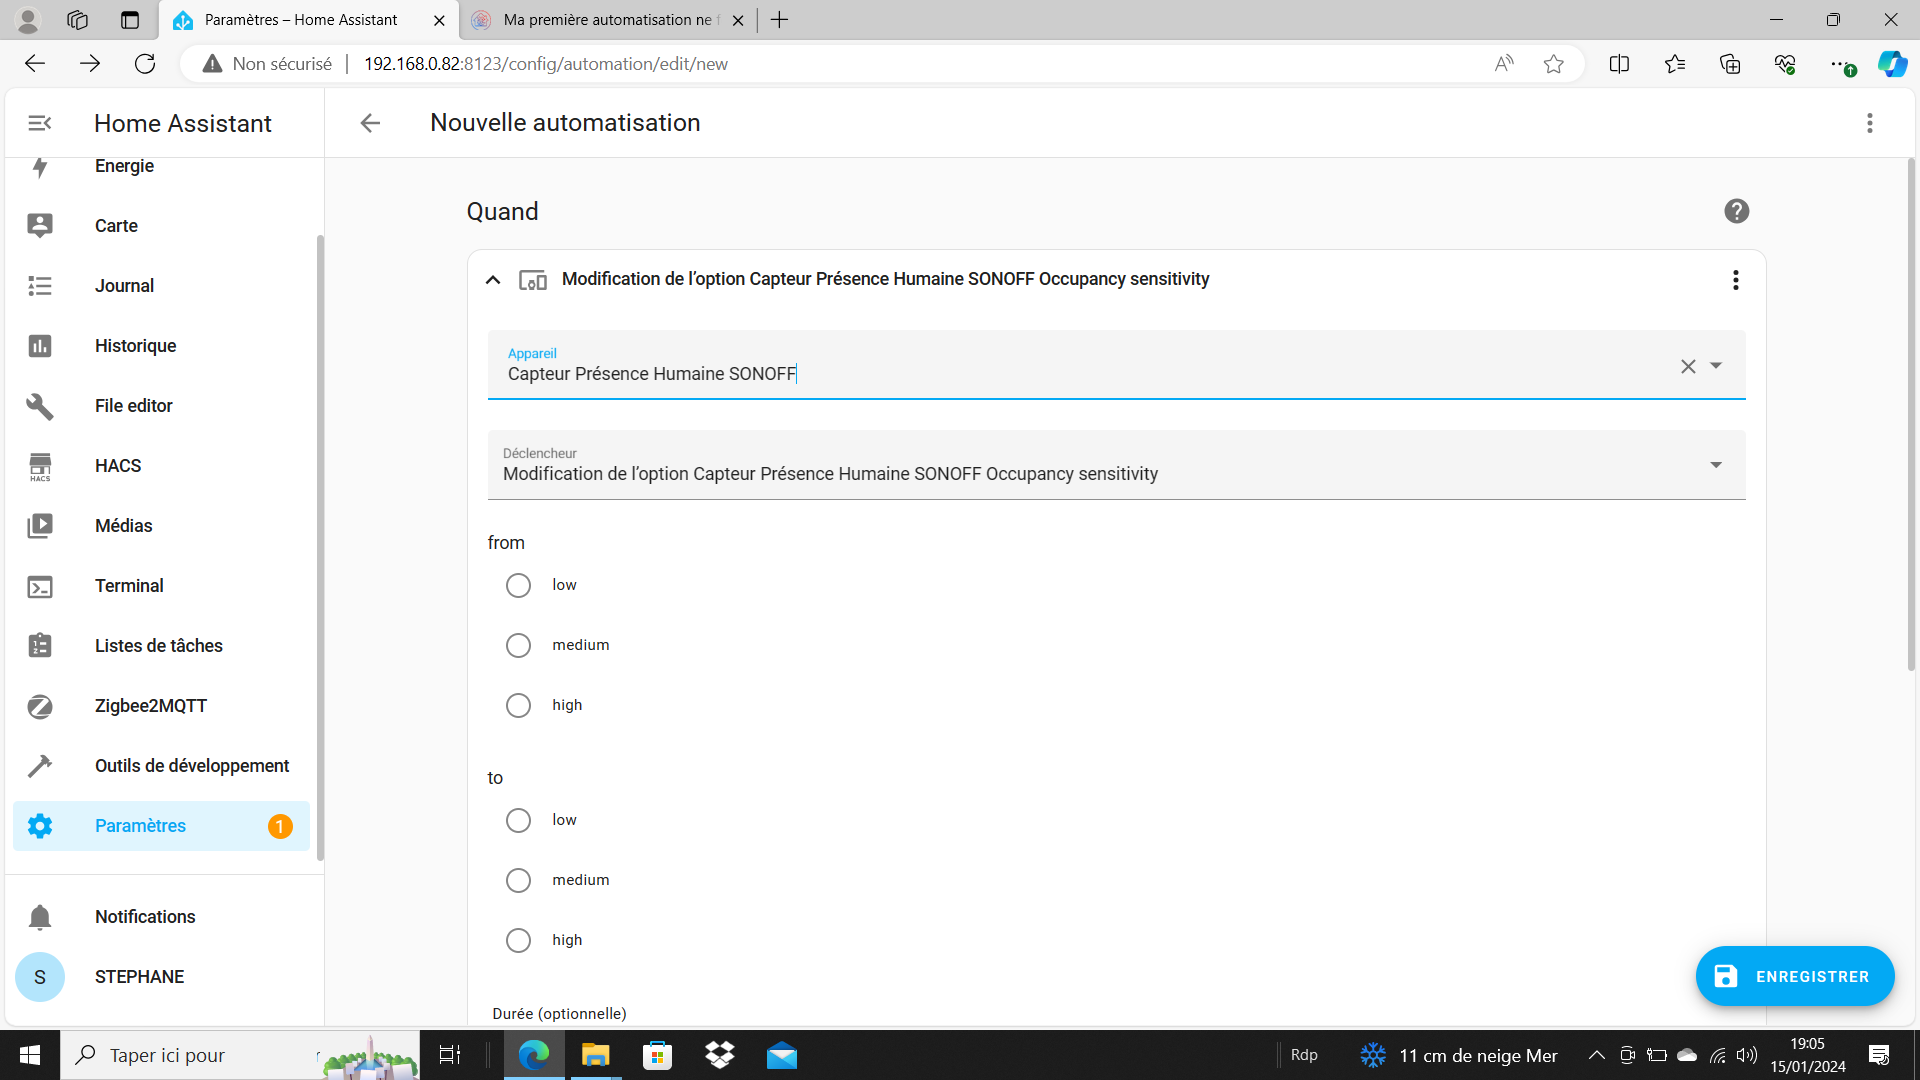Collapse the trigger card chevron

coord(493,280)
